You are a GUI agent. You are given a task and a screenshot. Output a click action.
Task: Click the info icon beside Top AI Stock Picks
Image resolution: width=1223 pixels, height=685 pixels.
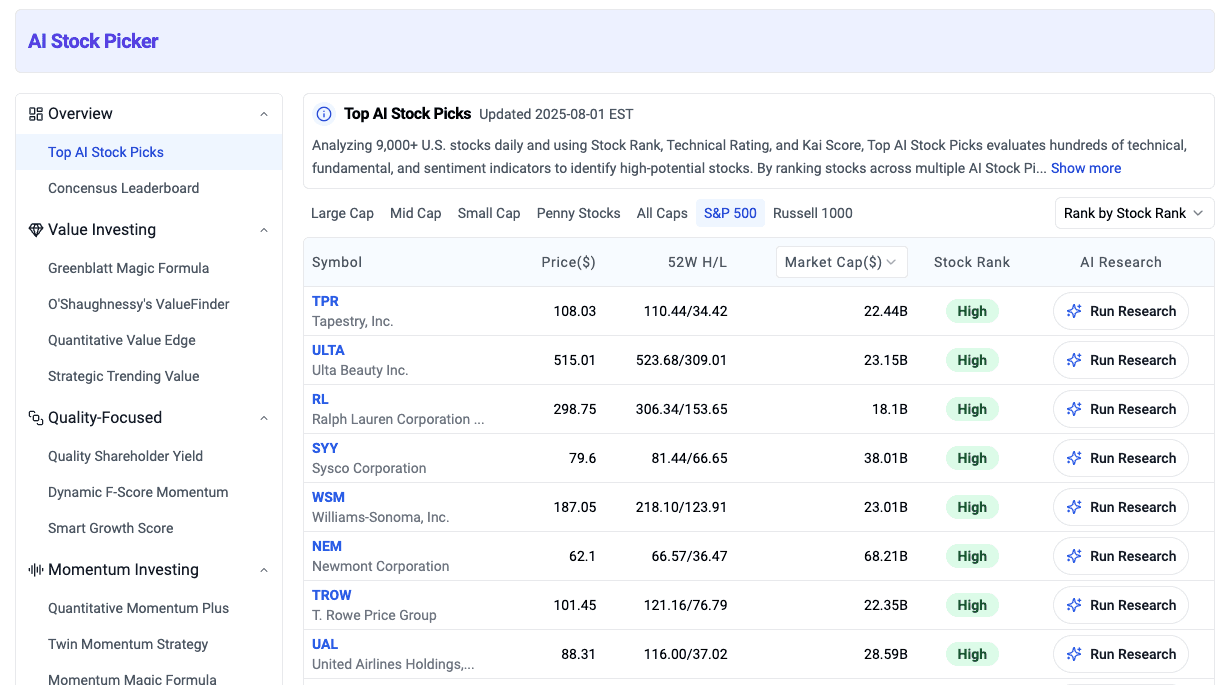coord(324,114)
